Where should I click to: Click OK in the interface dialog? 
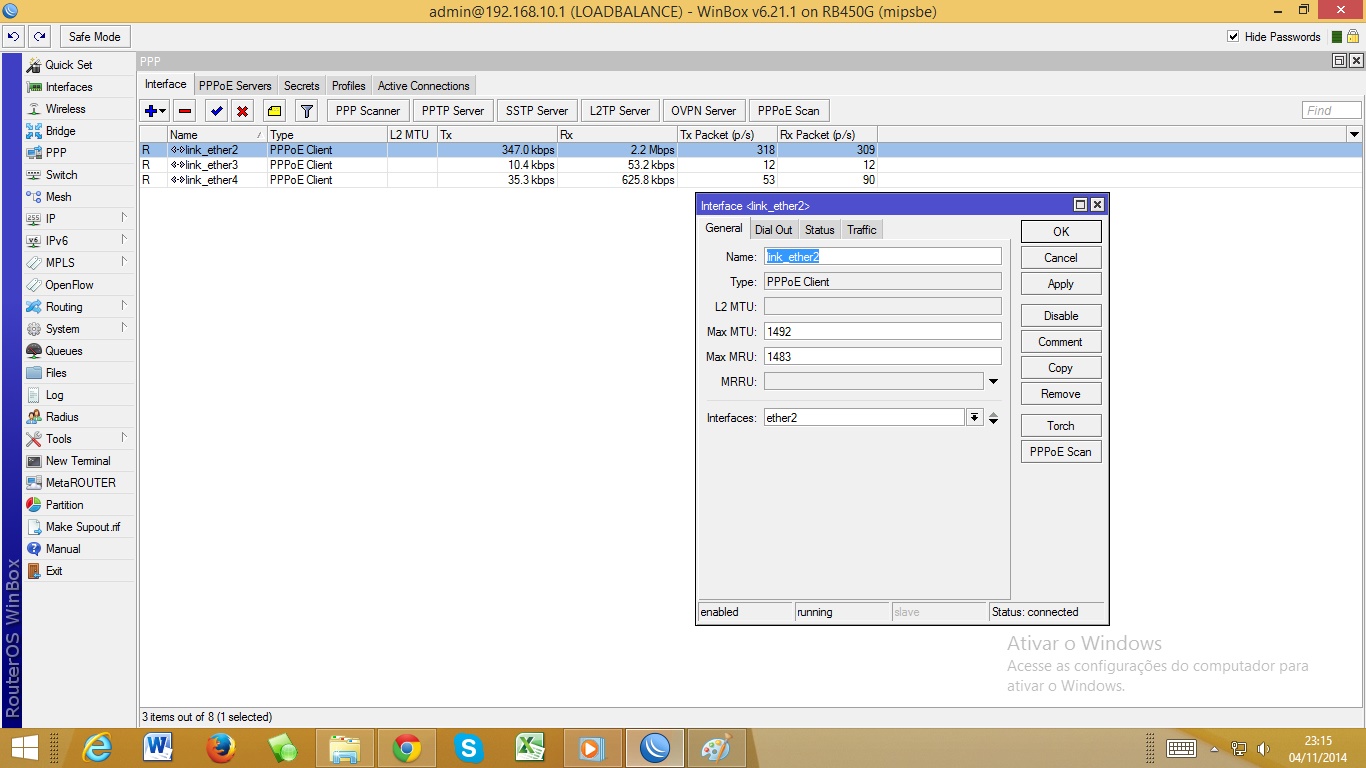tap(1061, 231)
